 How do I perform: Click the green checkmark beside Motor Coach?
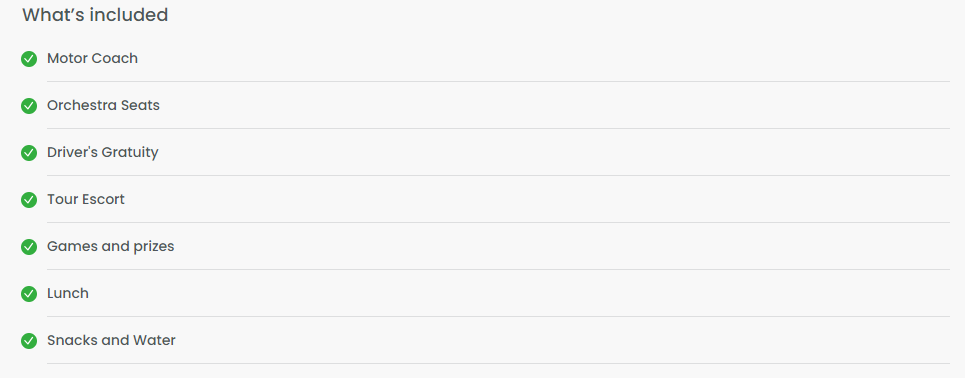click(x=29, y=59)
